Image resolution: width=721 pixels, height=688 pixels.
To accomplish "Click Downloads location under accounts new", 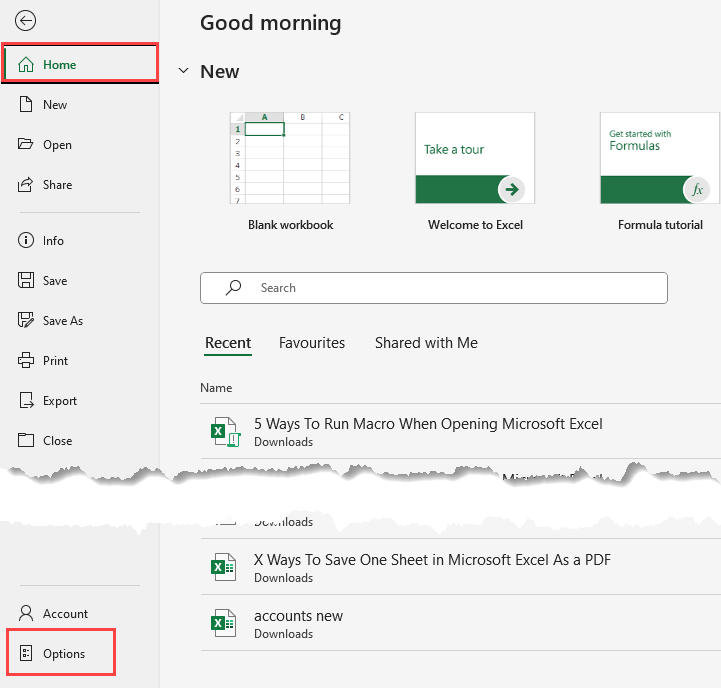I will pos(284,634).
